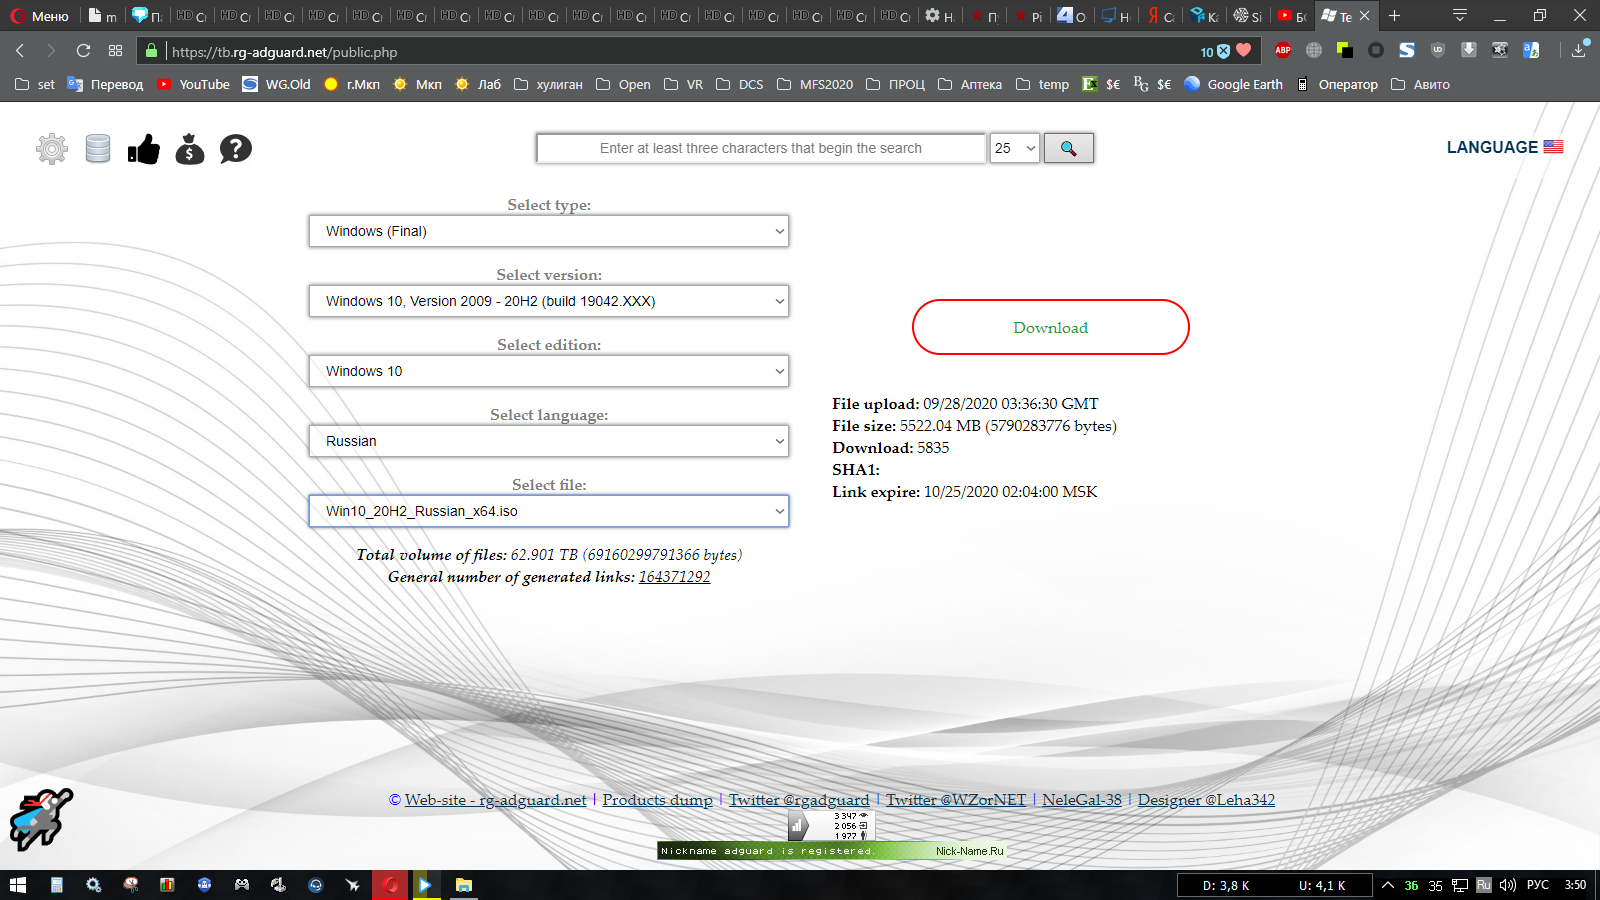The height and width of the screenshot is (900, 1600).
Task: Open the question mark help icon
Action: pyautogui.click(x=236, y=149)
